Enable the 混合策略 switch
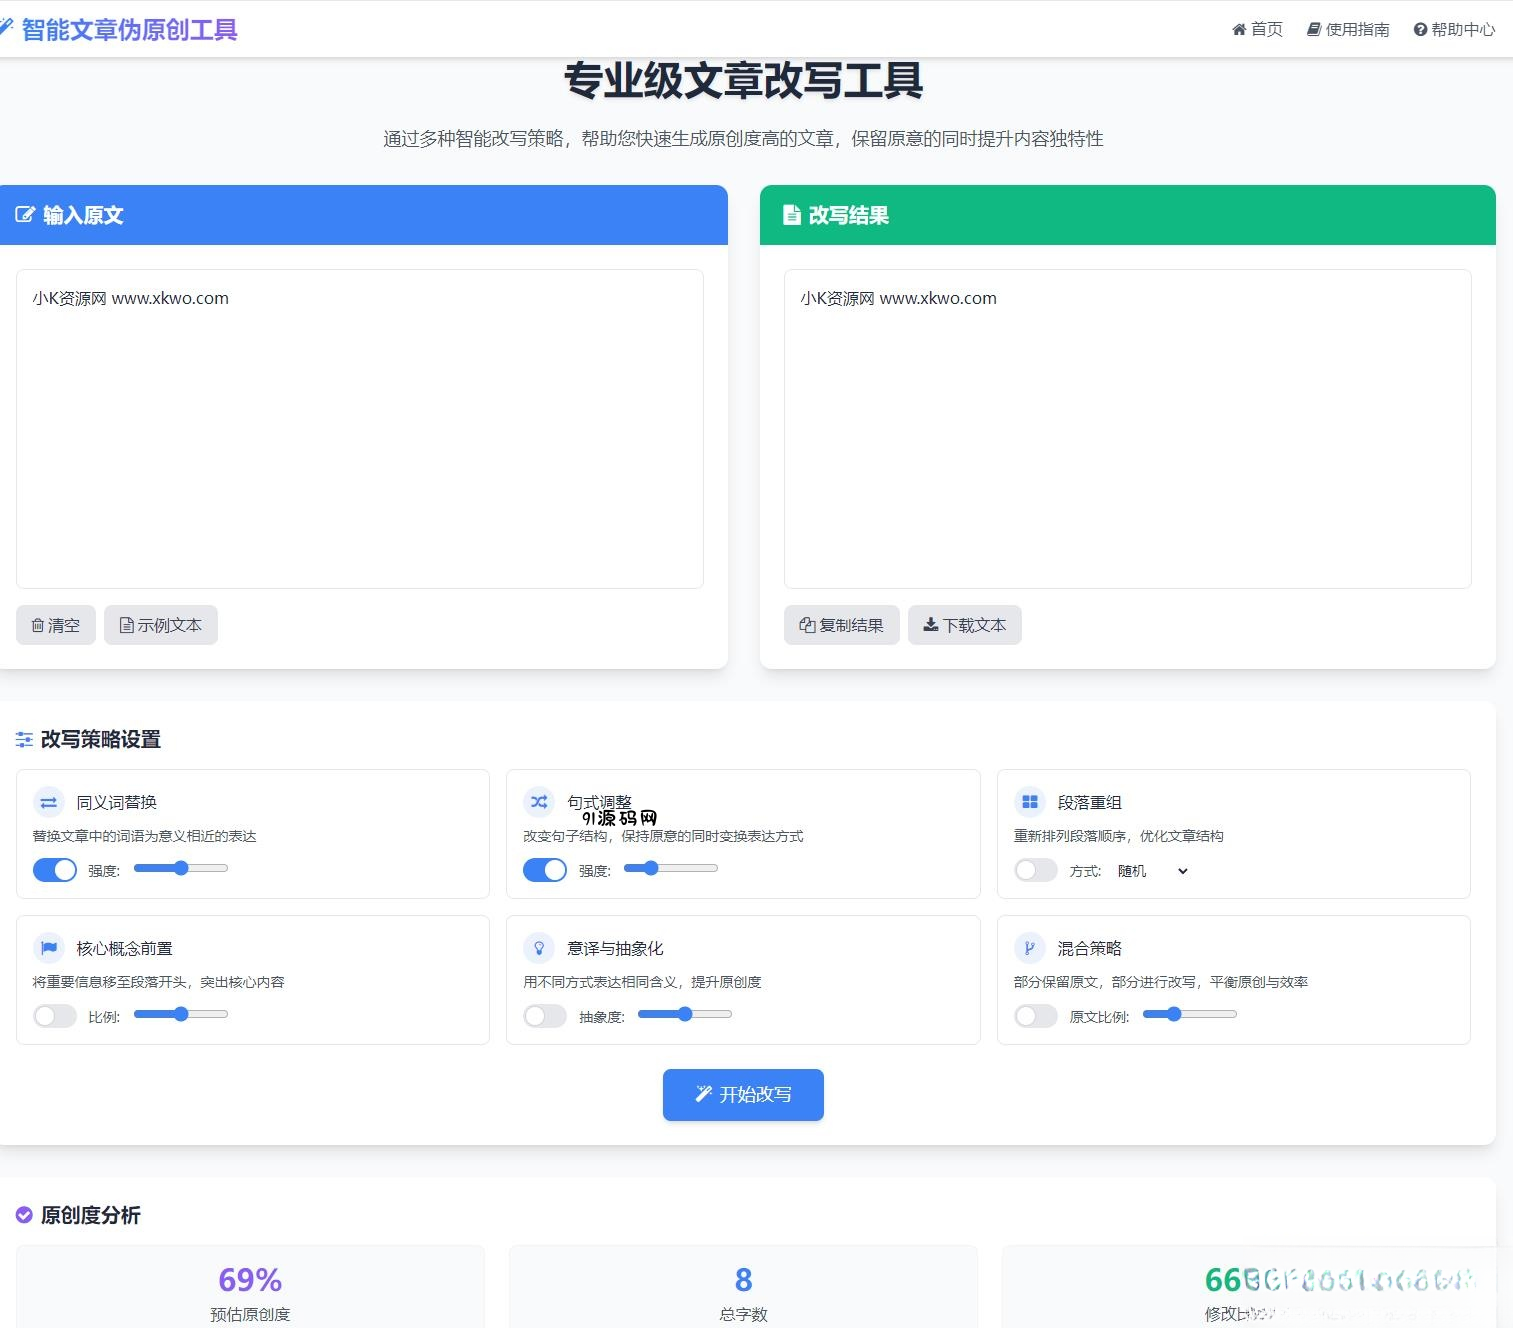This screenshot has width=1513, height=1328. [1036, 1016]
